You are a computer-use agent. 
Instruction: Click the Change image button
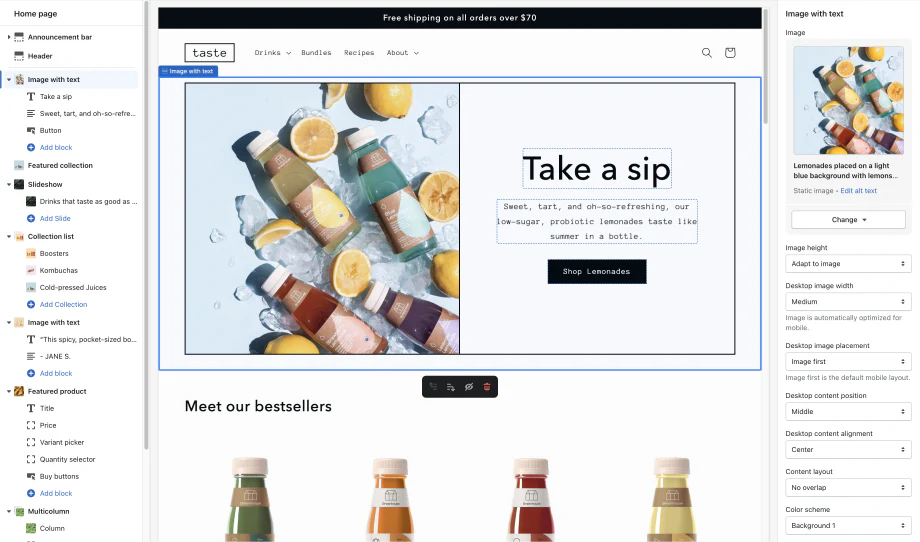click(x=848, y=220)
